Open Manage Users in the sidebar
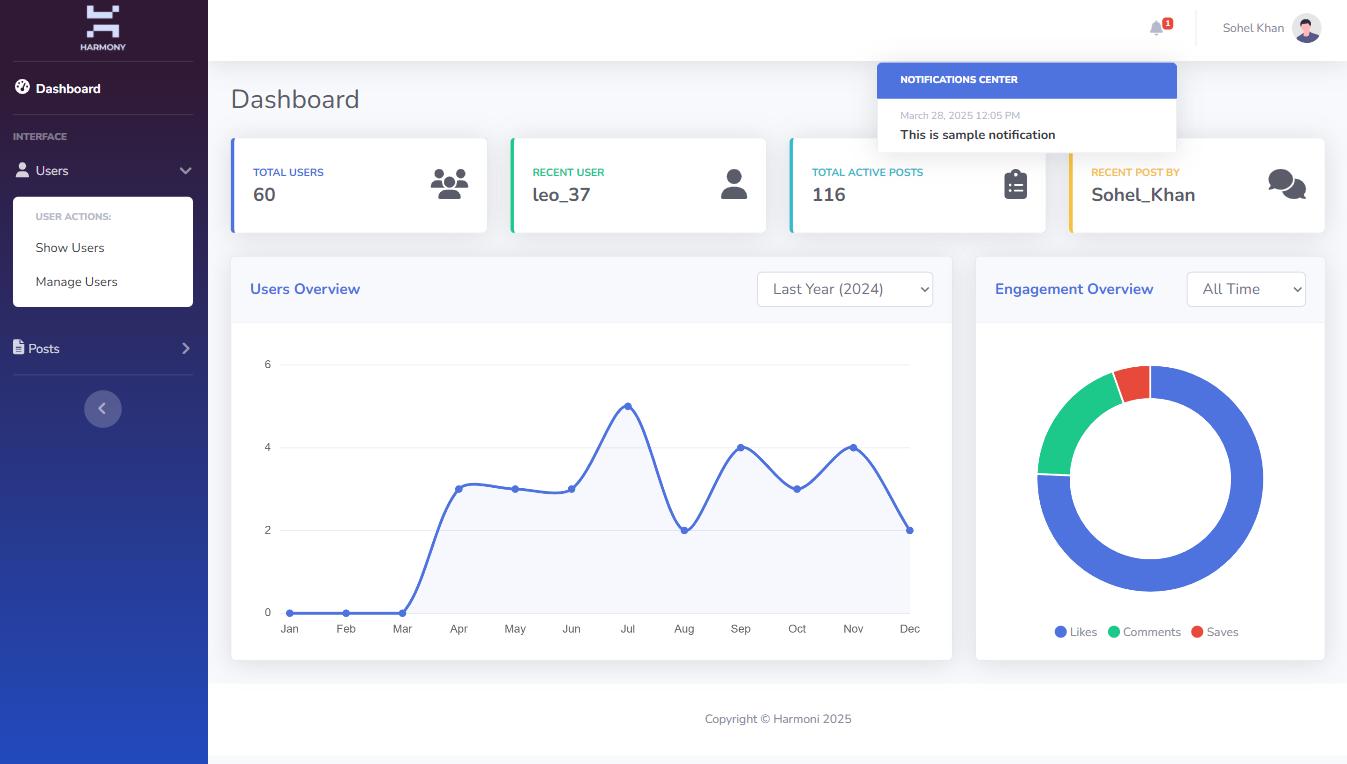Viewport: 1347px width, 764px height. 77,282
